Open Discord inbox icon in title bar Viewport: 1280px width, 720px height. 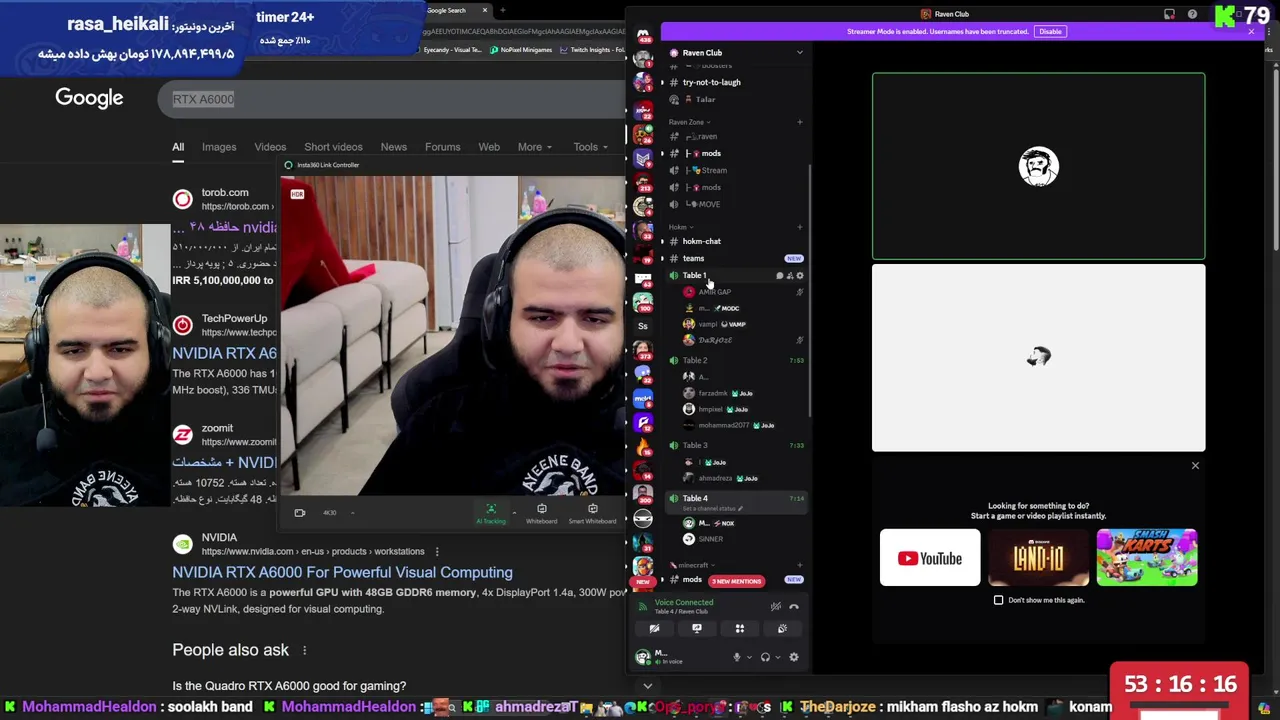click(x=1169, y=14)
